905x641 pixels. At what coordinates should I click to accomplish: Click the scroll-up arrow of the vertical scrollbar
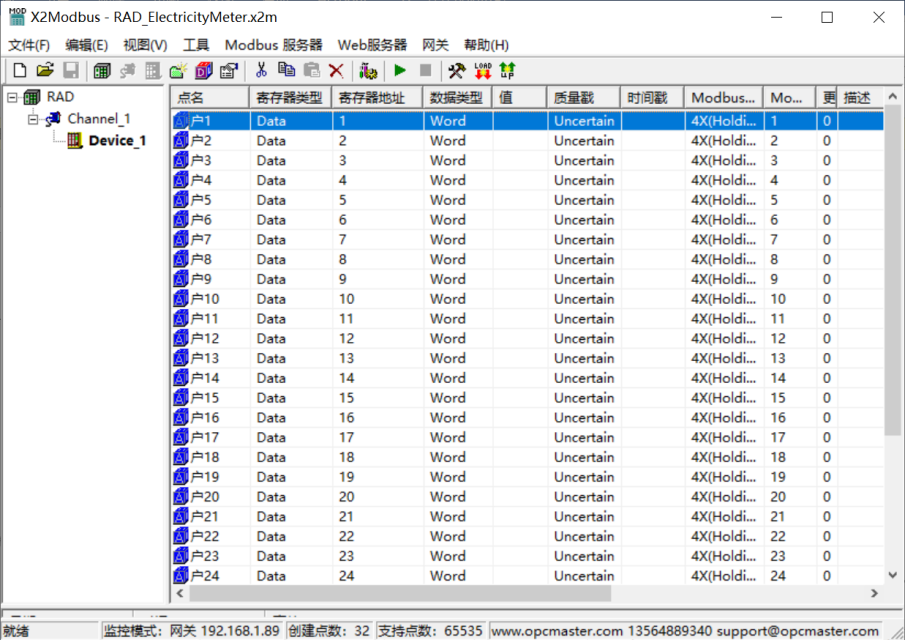point(893,96)
